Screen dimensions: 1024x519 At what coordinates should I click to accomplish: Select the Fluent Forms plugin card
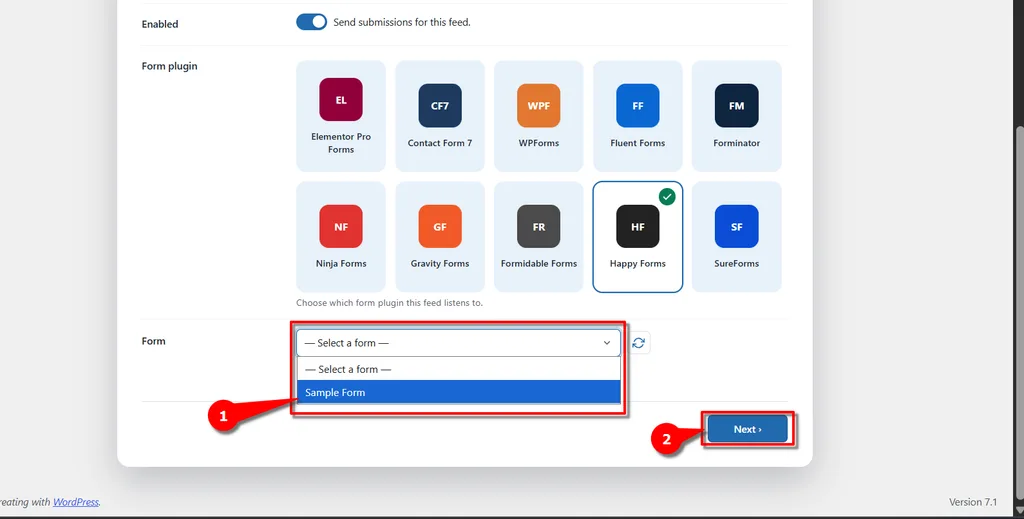click(637, 116)
